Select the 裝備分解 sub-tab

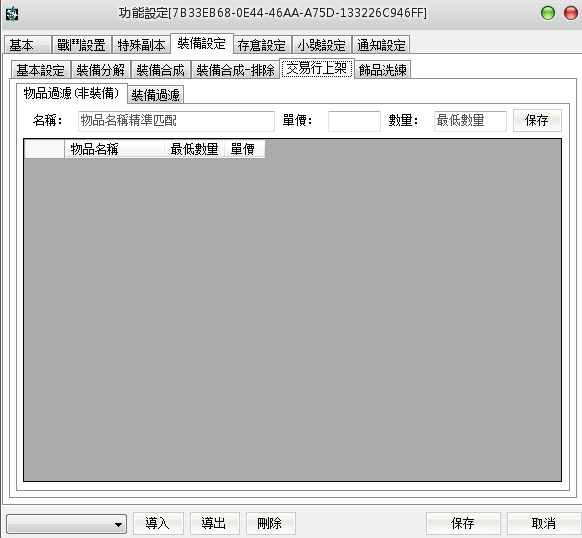point(101,69)
